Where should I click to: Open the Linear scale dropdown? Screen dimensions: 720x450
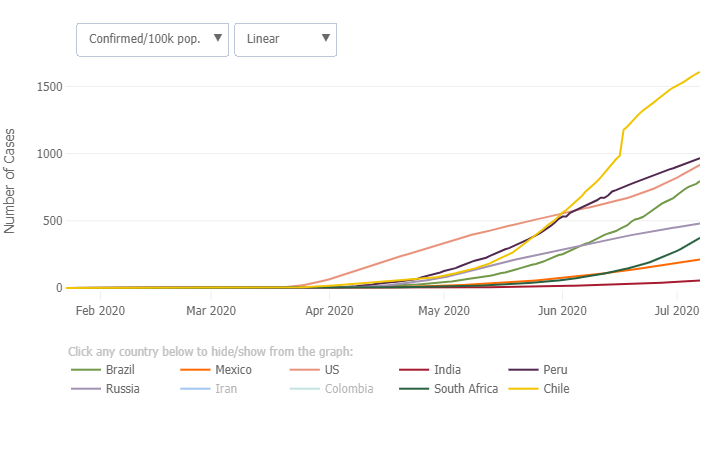285,39
